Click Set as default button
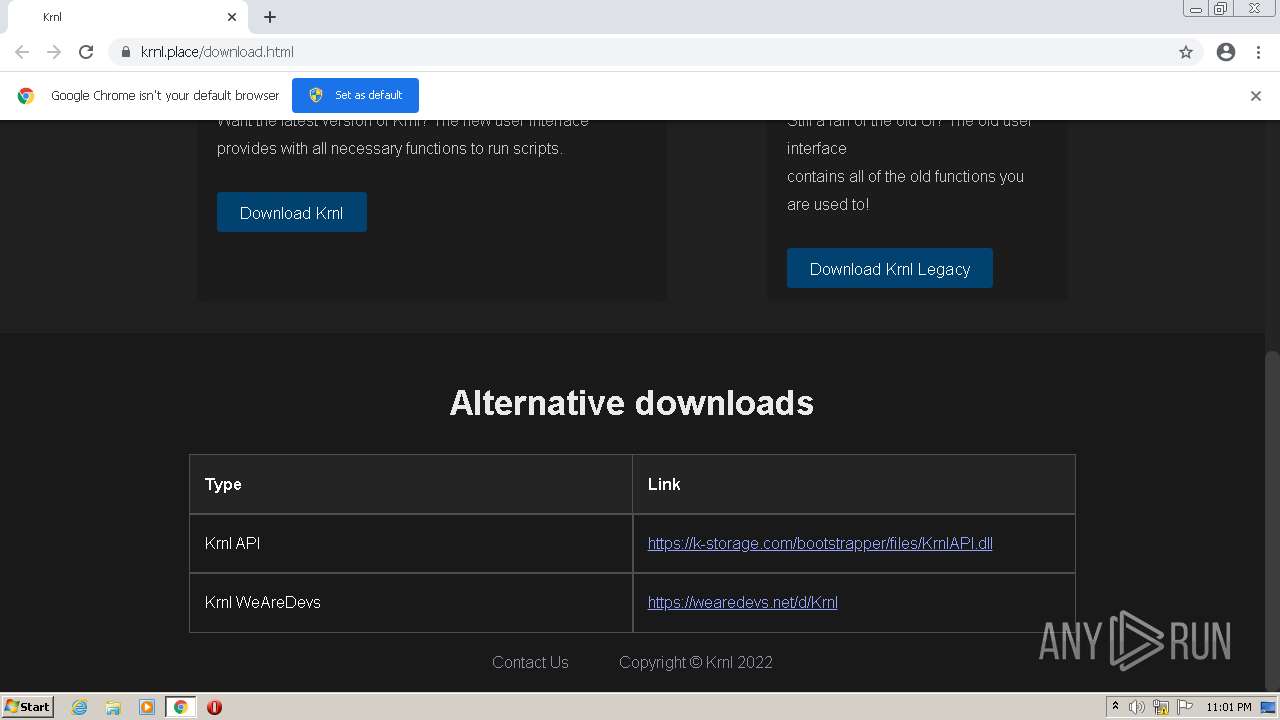 (355, 95)
